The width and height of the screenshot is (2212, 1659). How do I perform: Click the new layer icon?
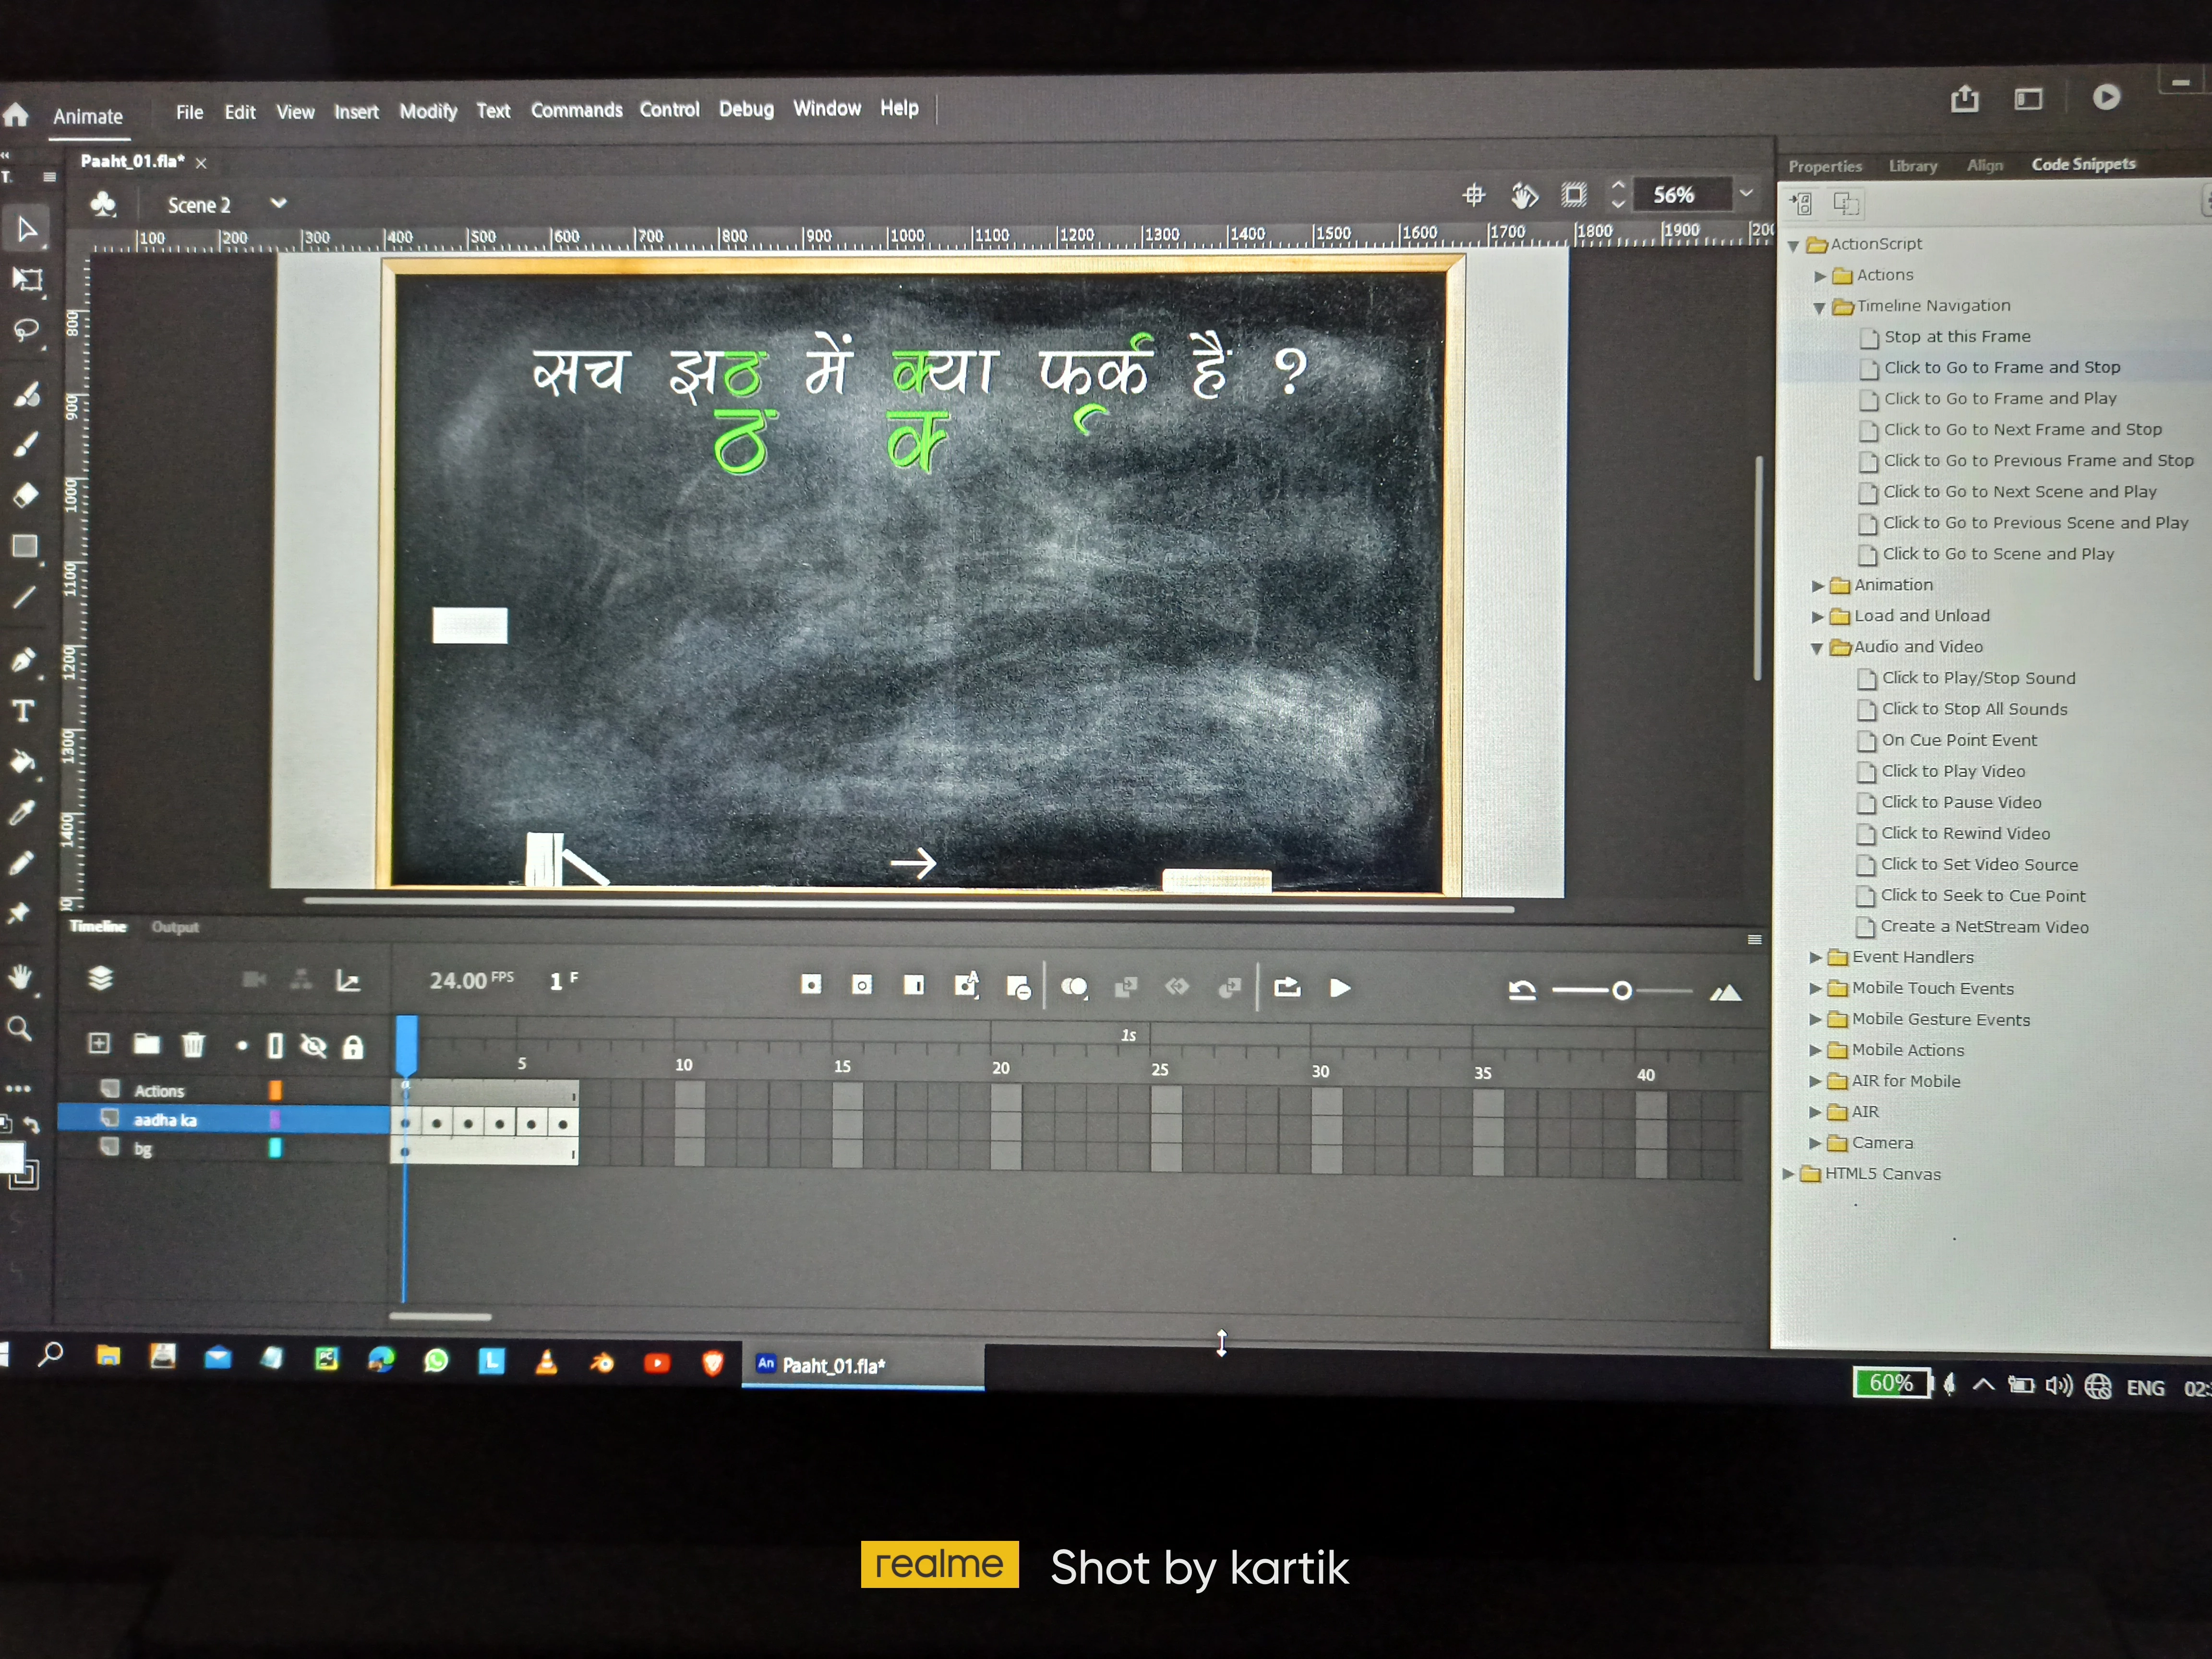(99, 1044)
